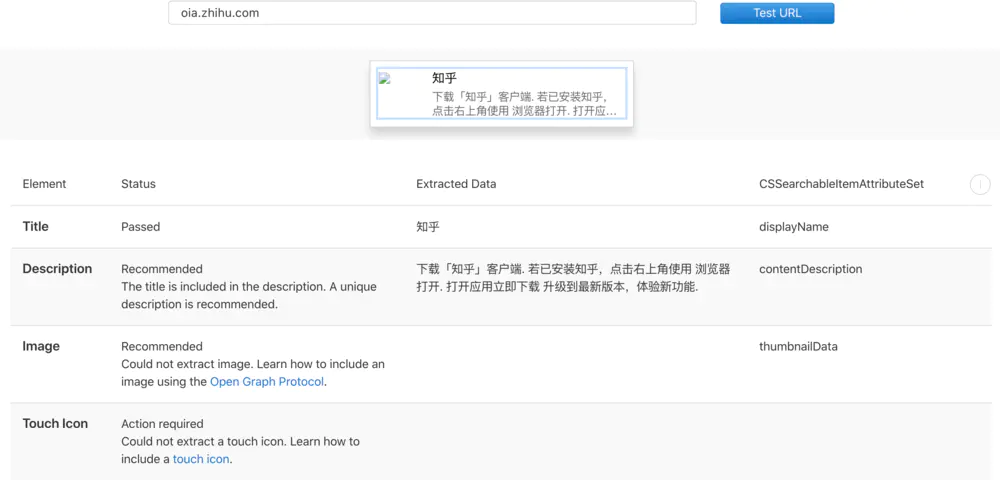Click the displayName attribute cell
Image resolution: width=1000 pixels, height=480 pixels.
click(x=793, y=226)
